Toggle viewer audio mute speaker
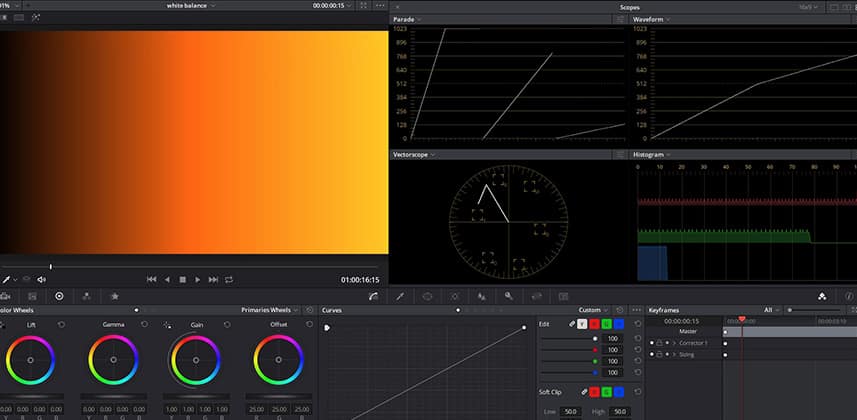Viewport: 857px width, 420px height. coord(42,279)
